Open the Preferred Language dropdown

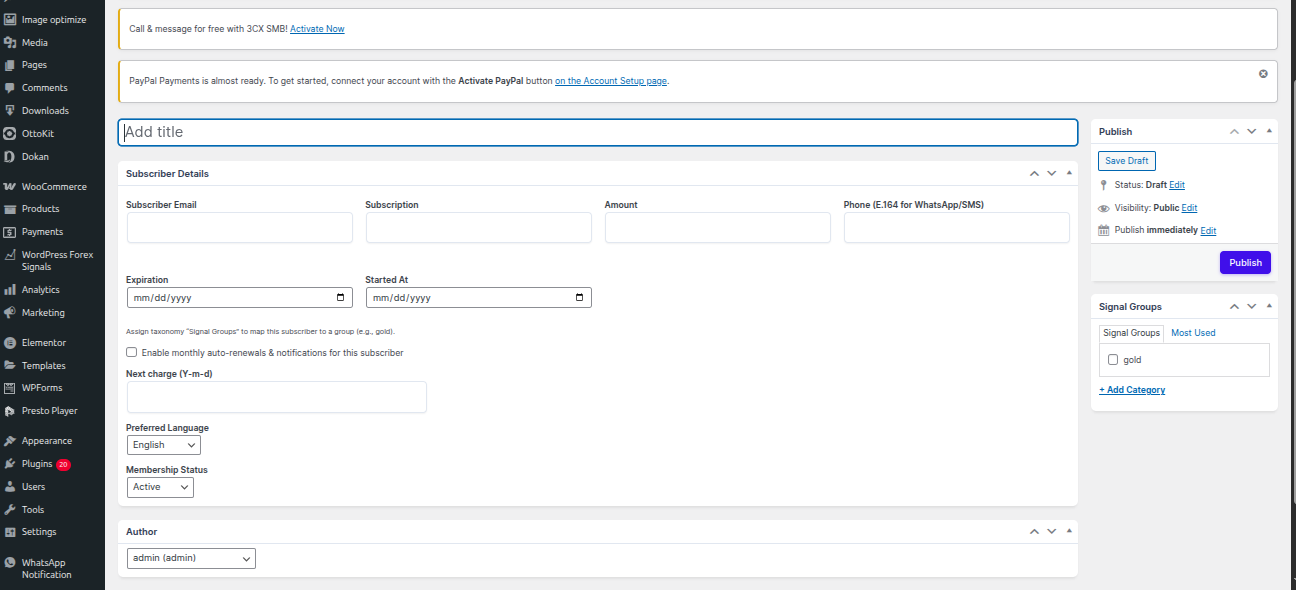tap(164, 445)
